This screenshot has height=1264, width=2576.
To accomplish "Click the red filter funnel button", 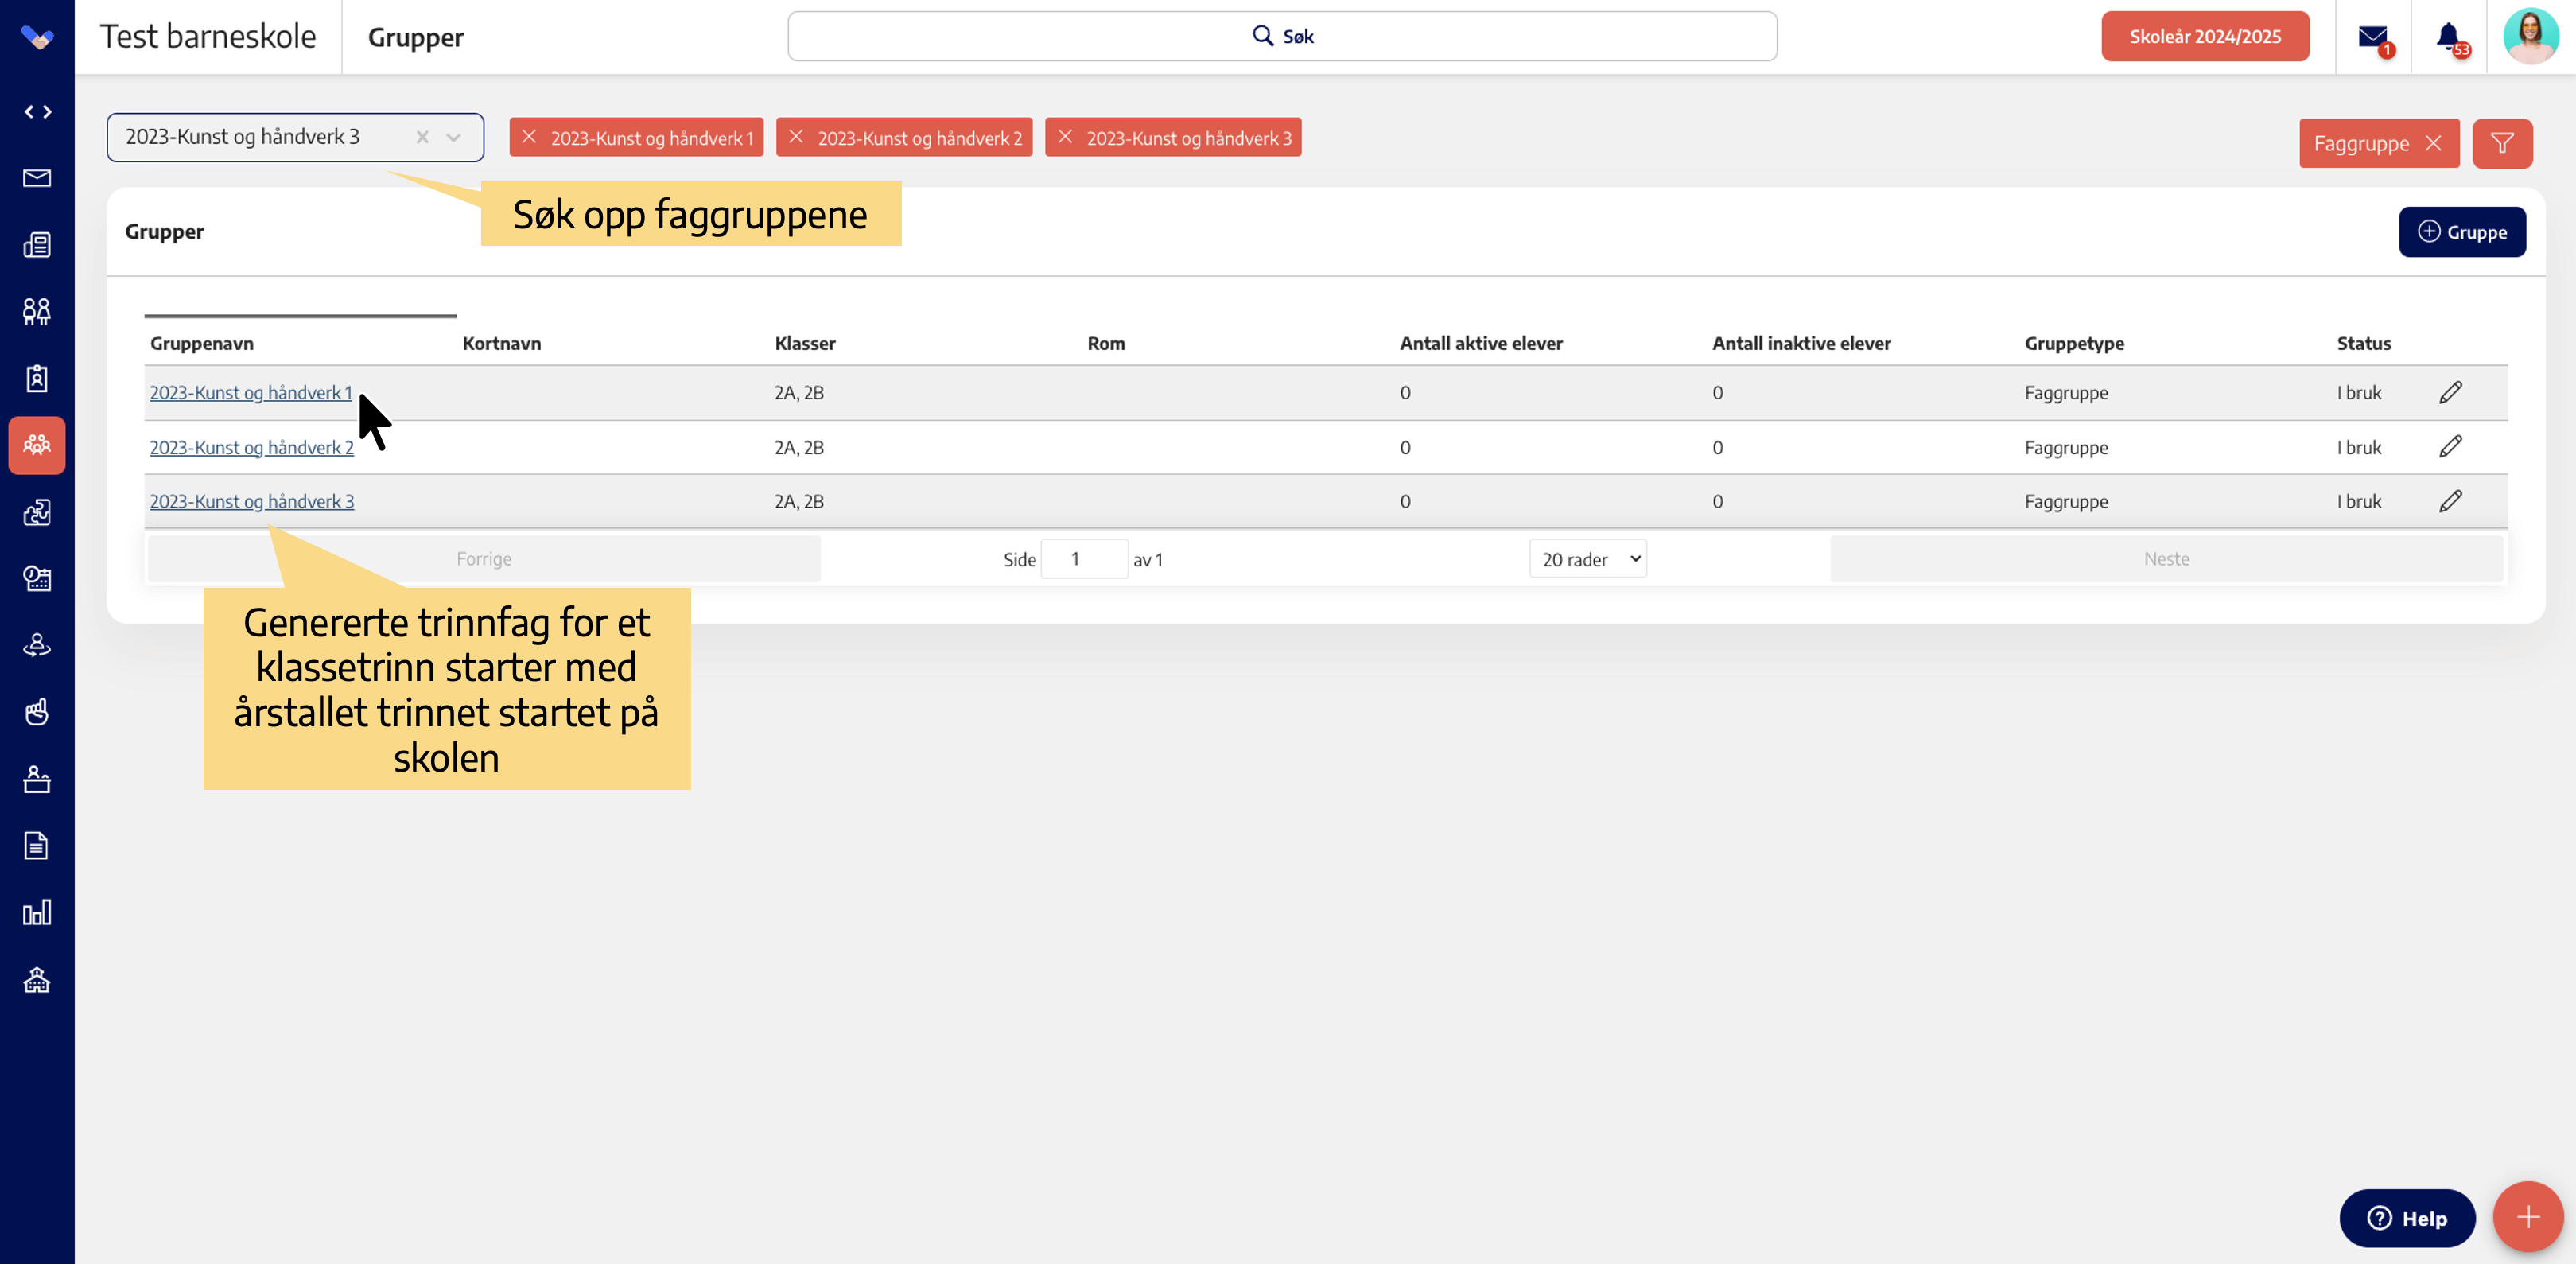I will point(2502,143).
